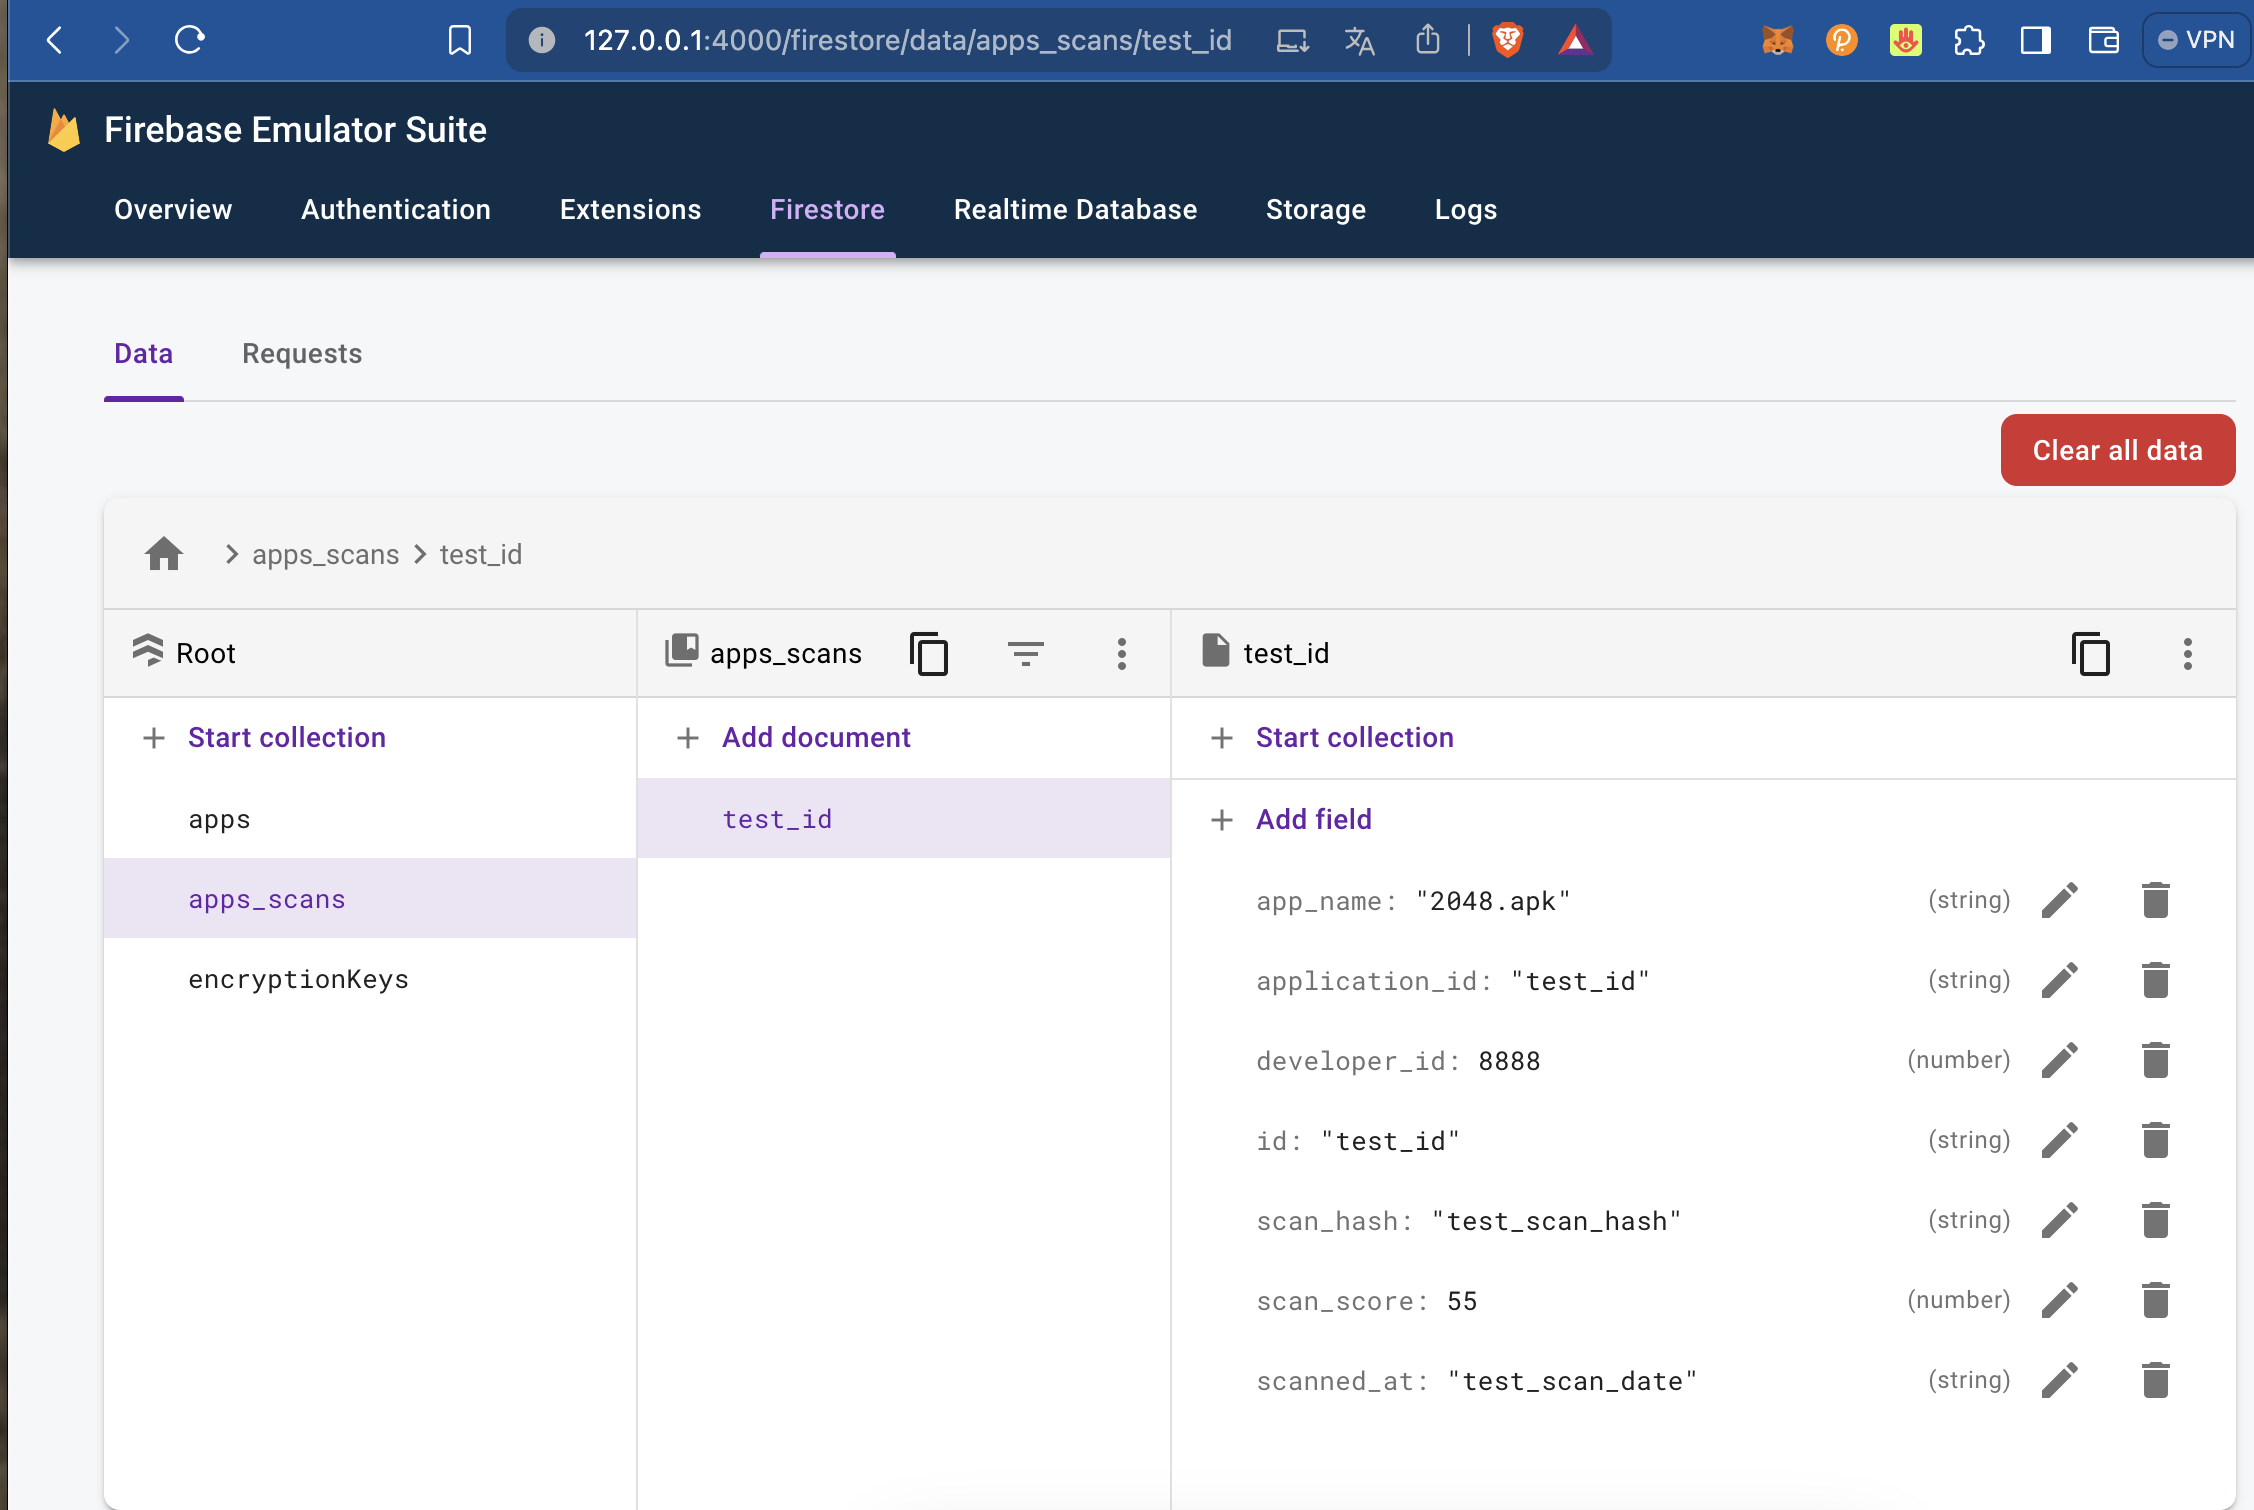Open Brave Shields lion icon
Image resolution: width=2254 pixels, height=1510 pixels.
[1508, 40]
